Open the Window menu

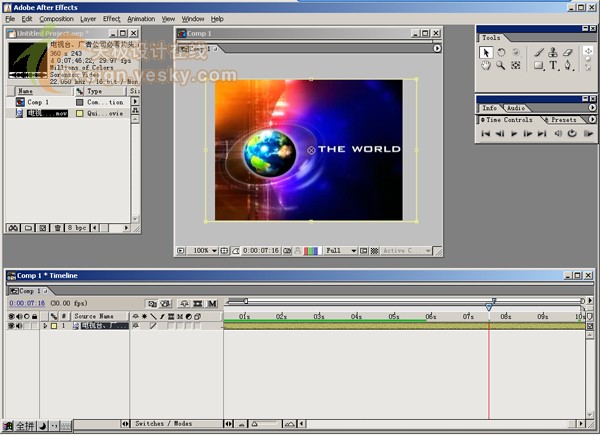tap(192, 19)
